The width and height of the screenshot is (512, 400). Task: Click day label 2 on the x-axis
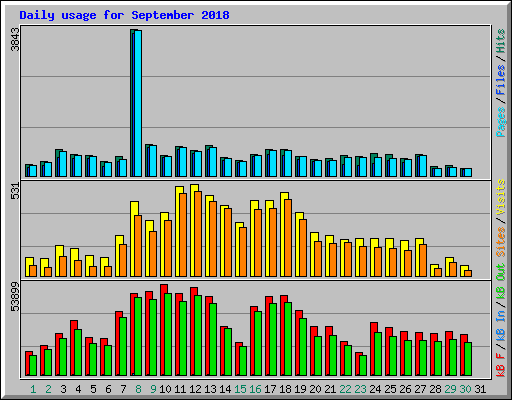click(48, 389)
